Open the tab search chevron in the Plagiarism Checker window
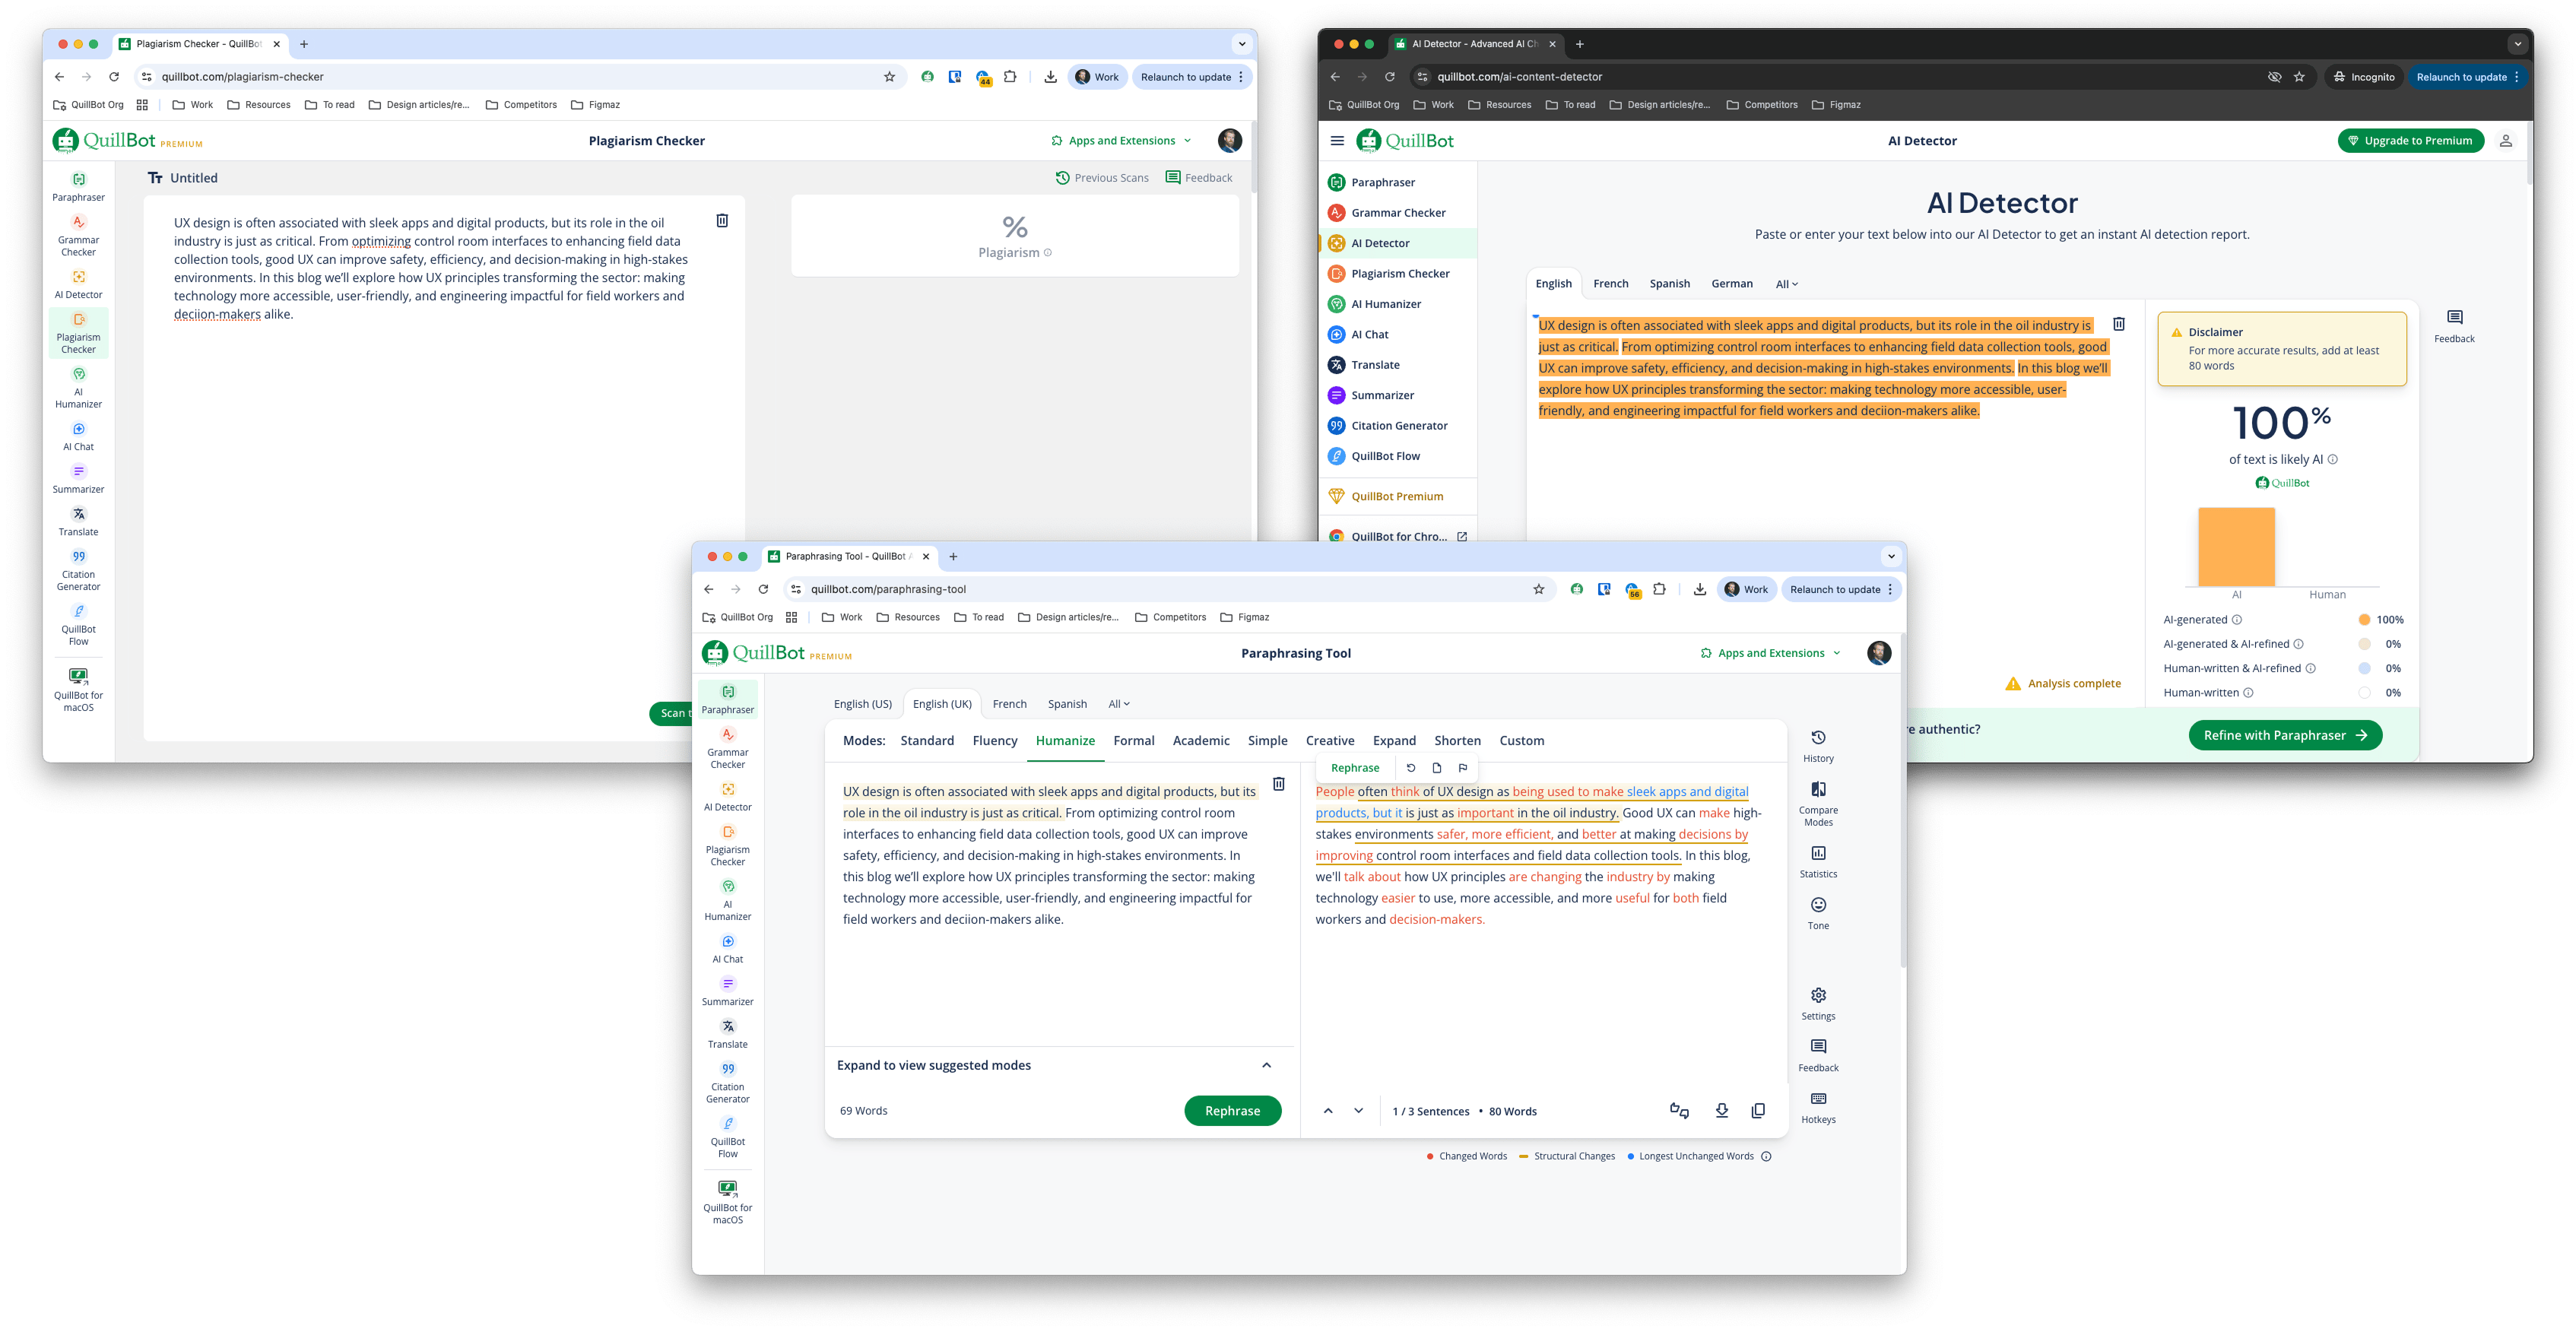2576x1332 pixels. (x=1241, y=44)
